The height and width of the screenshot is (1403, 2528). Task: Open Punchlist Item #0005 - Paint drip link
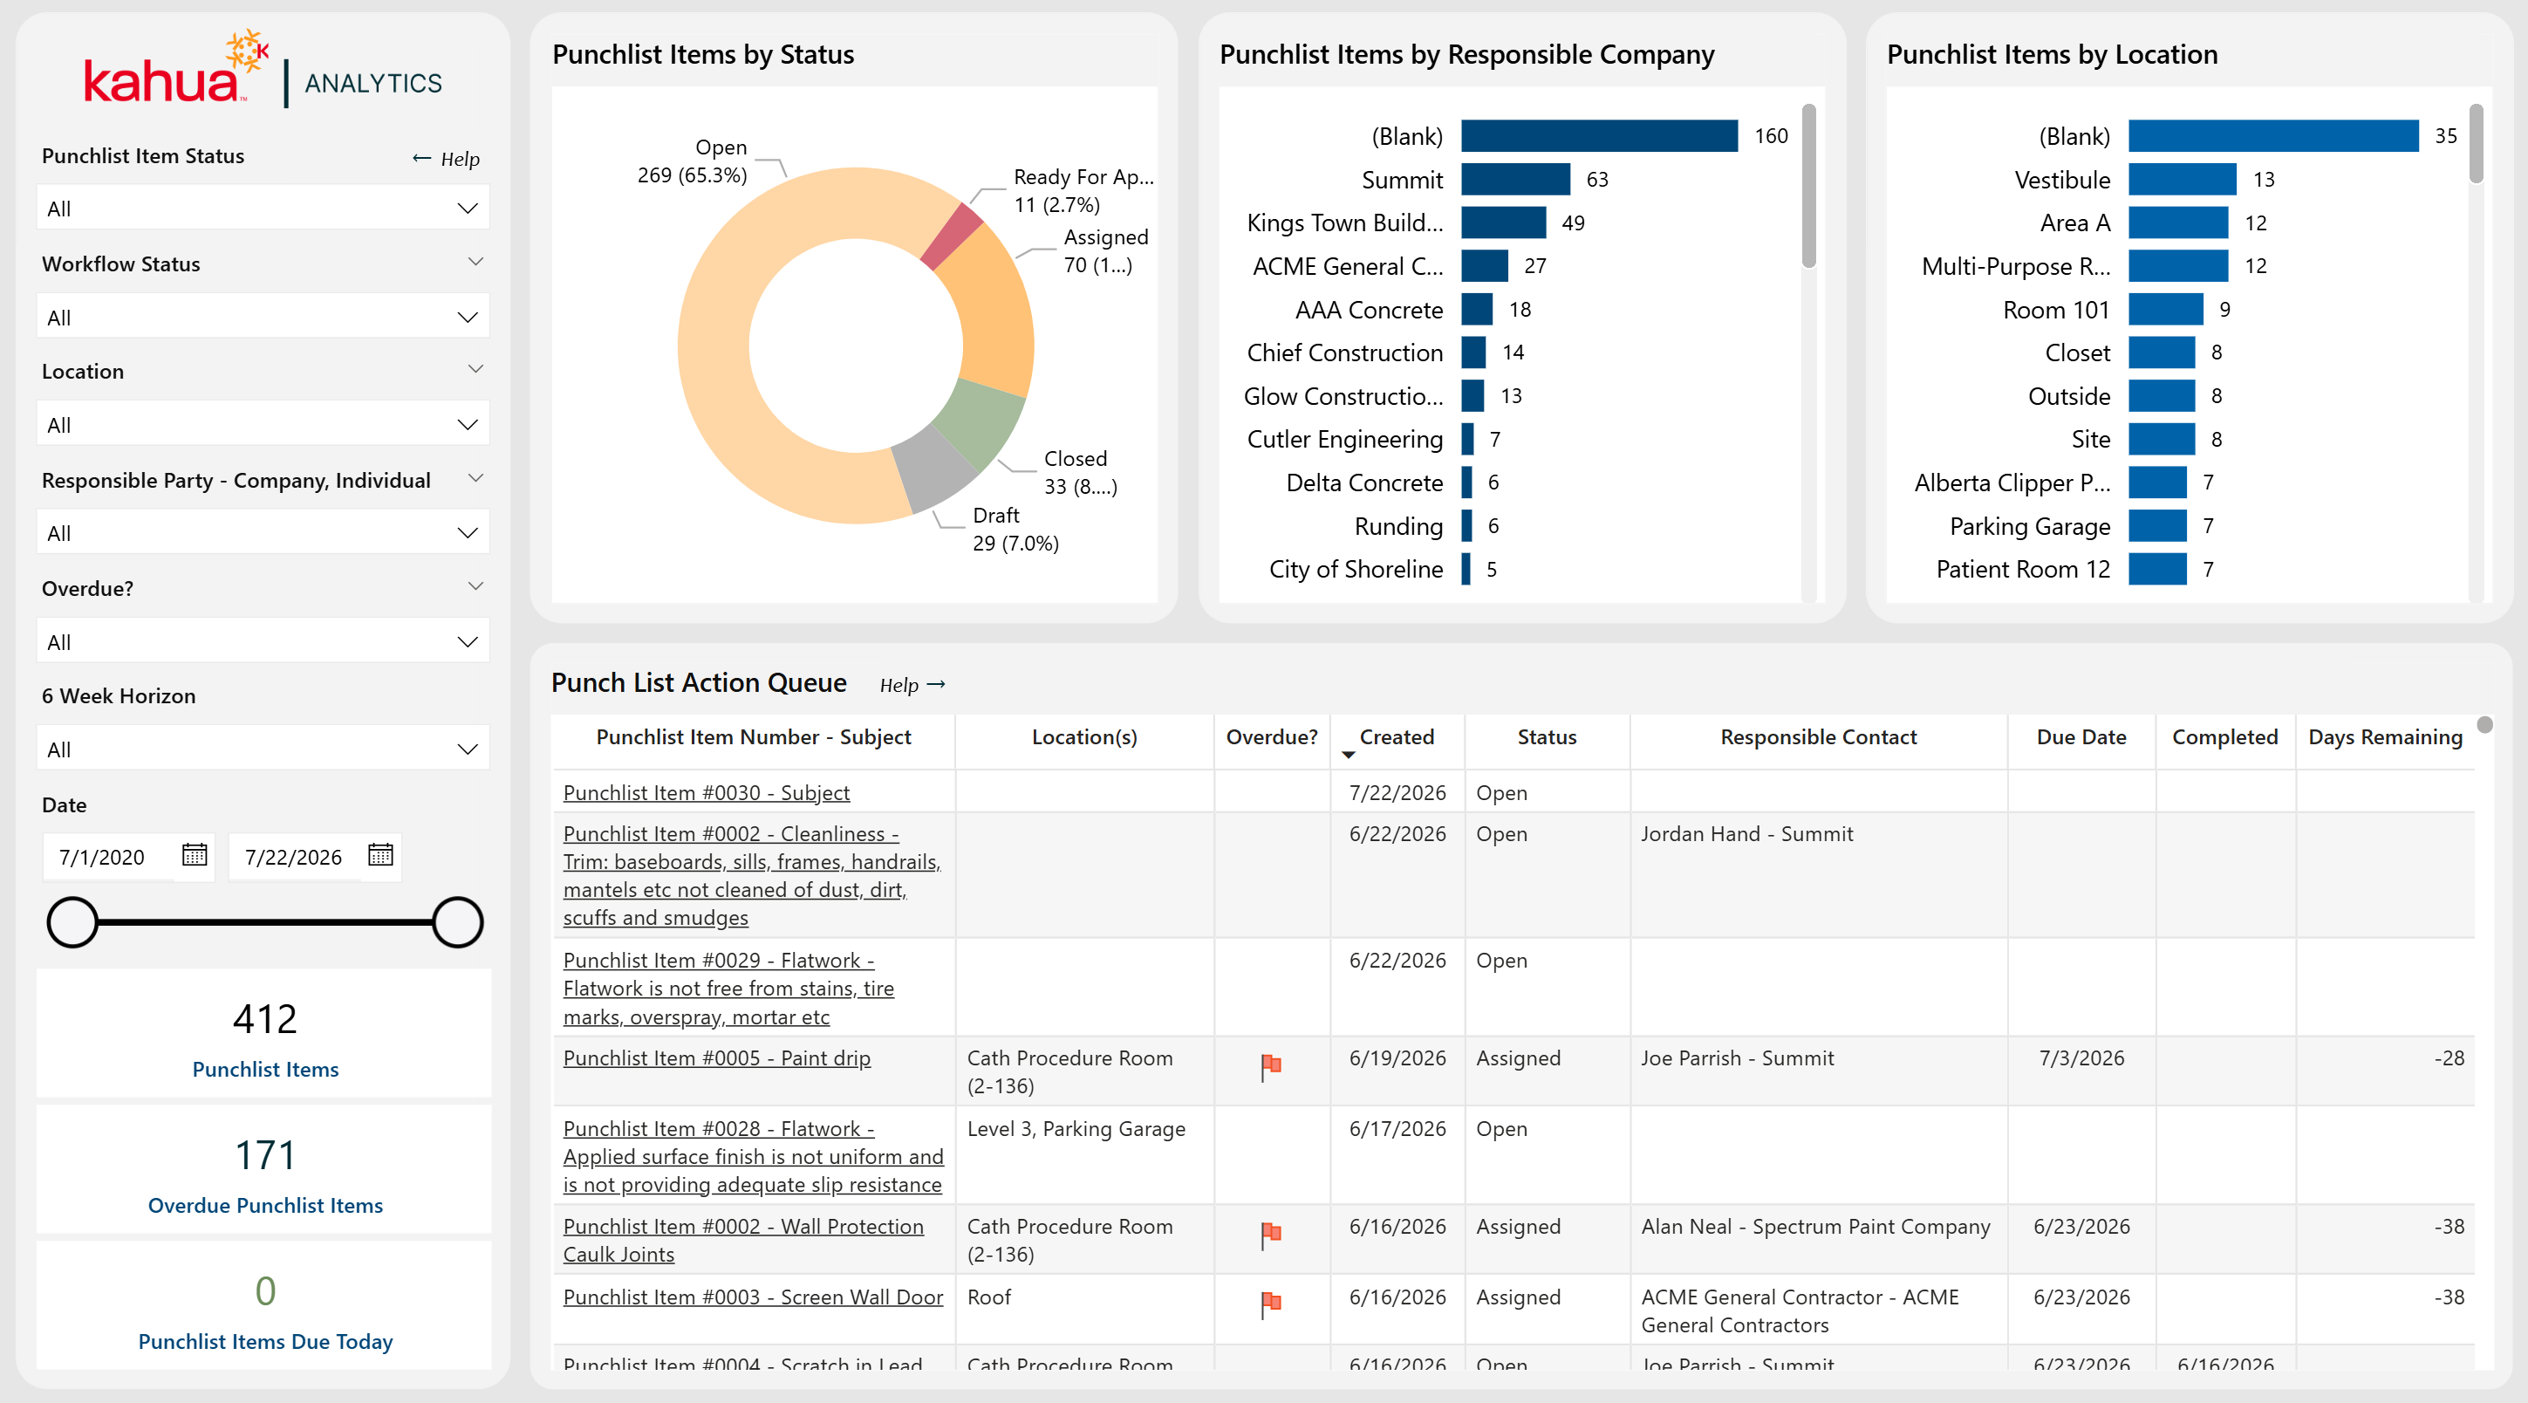point(716,1058)
